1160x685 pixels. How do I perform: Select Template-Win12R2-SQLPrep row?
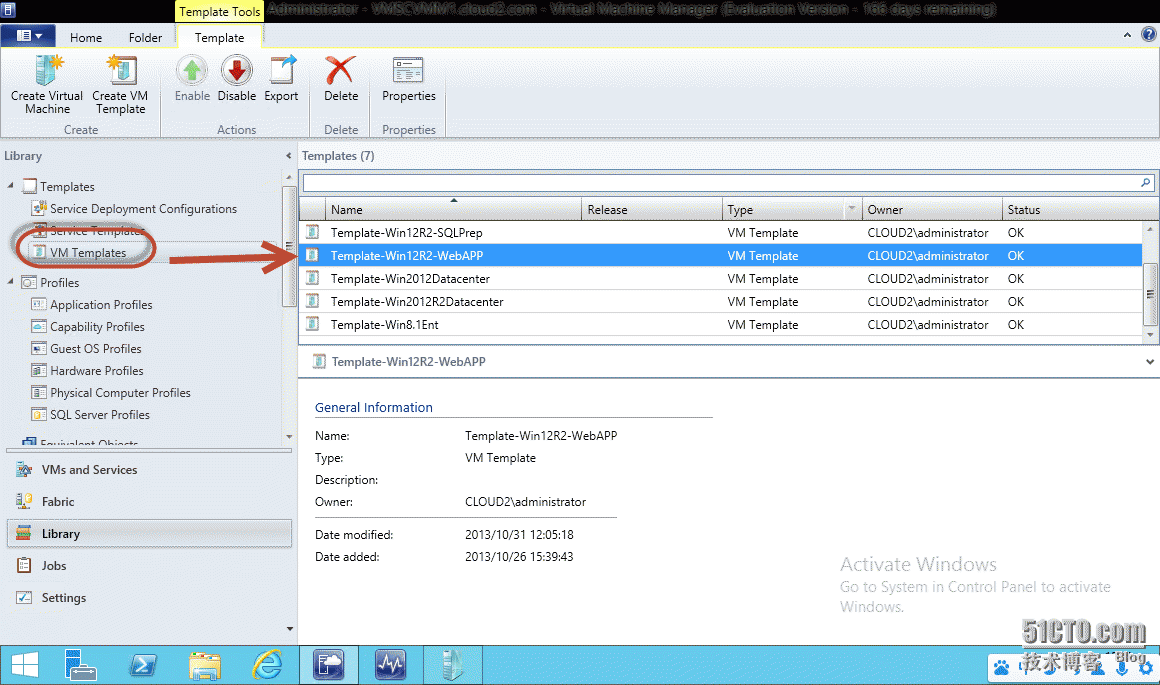pos(721,232)
